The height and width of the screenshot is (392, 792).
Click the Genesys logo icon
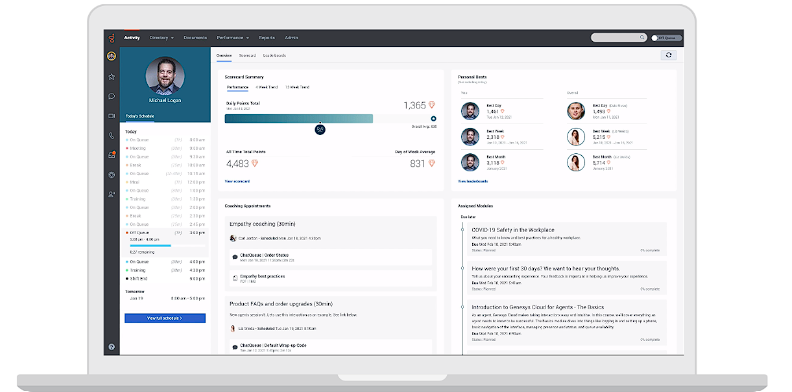[112, 38]
